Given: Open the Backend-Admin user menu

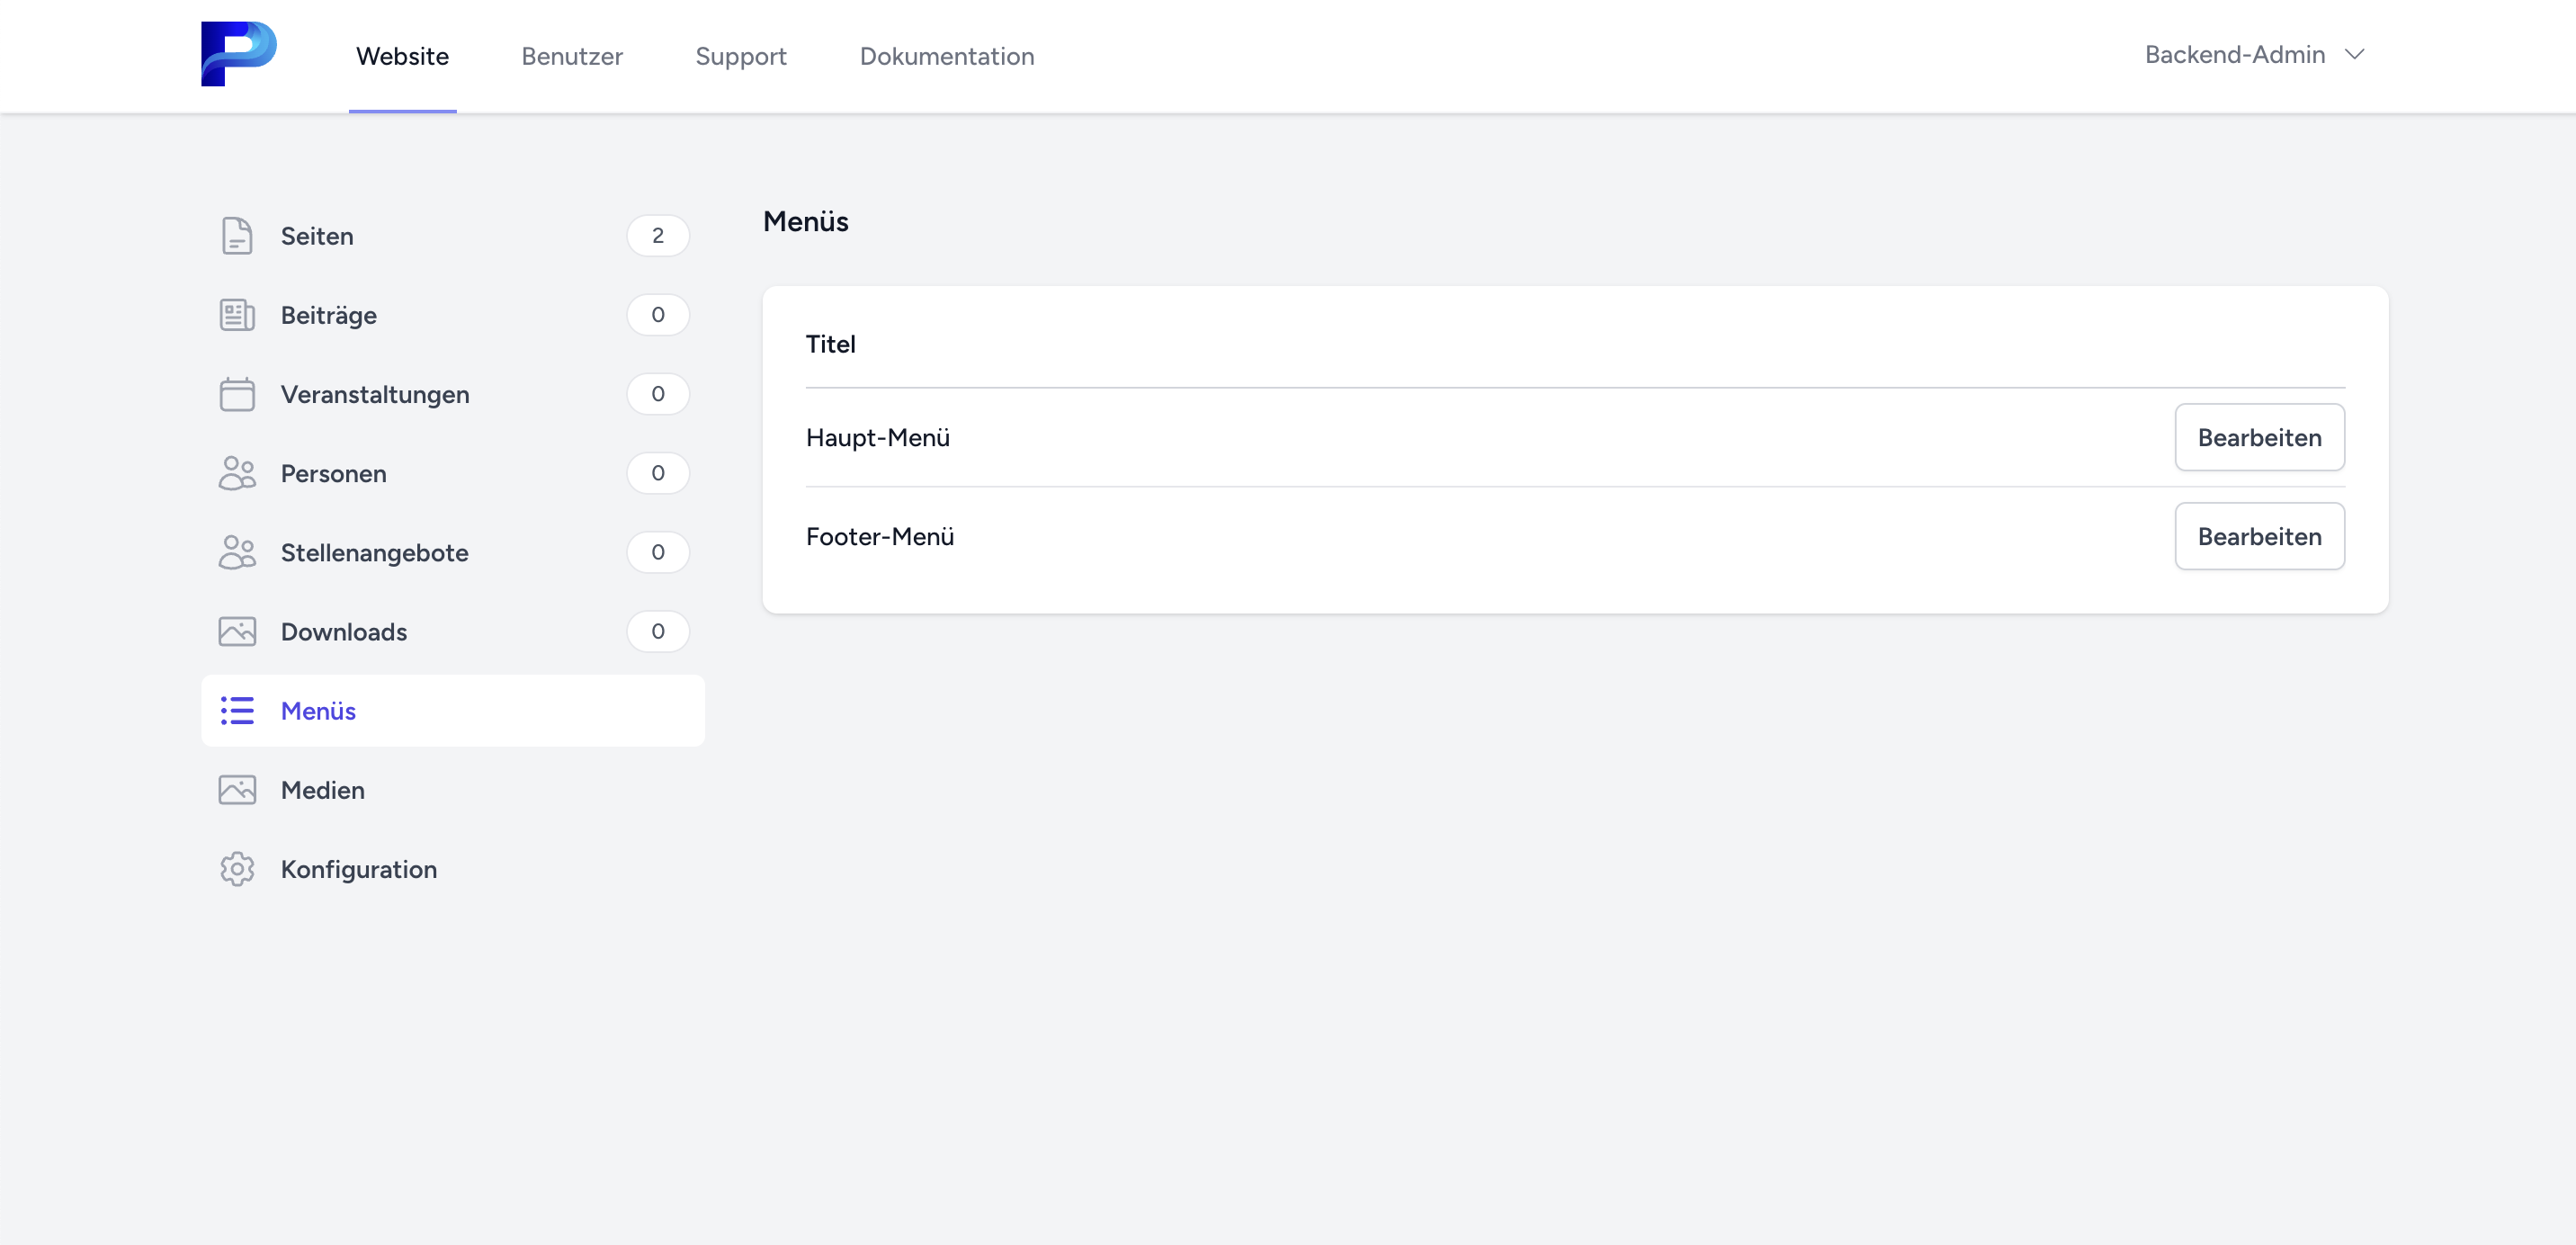Looking at the screenshot, I should (x=2234, y=55).
